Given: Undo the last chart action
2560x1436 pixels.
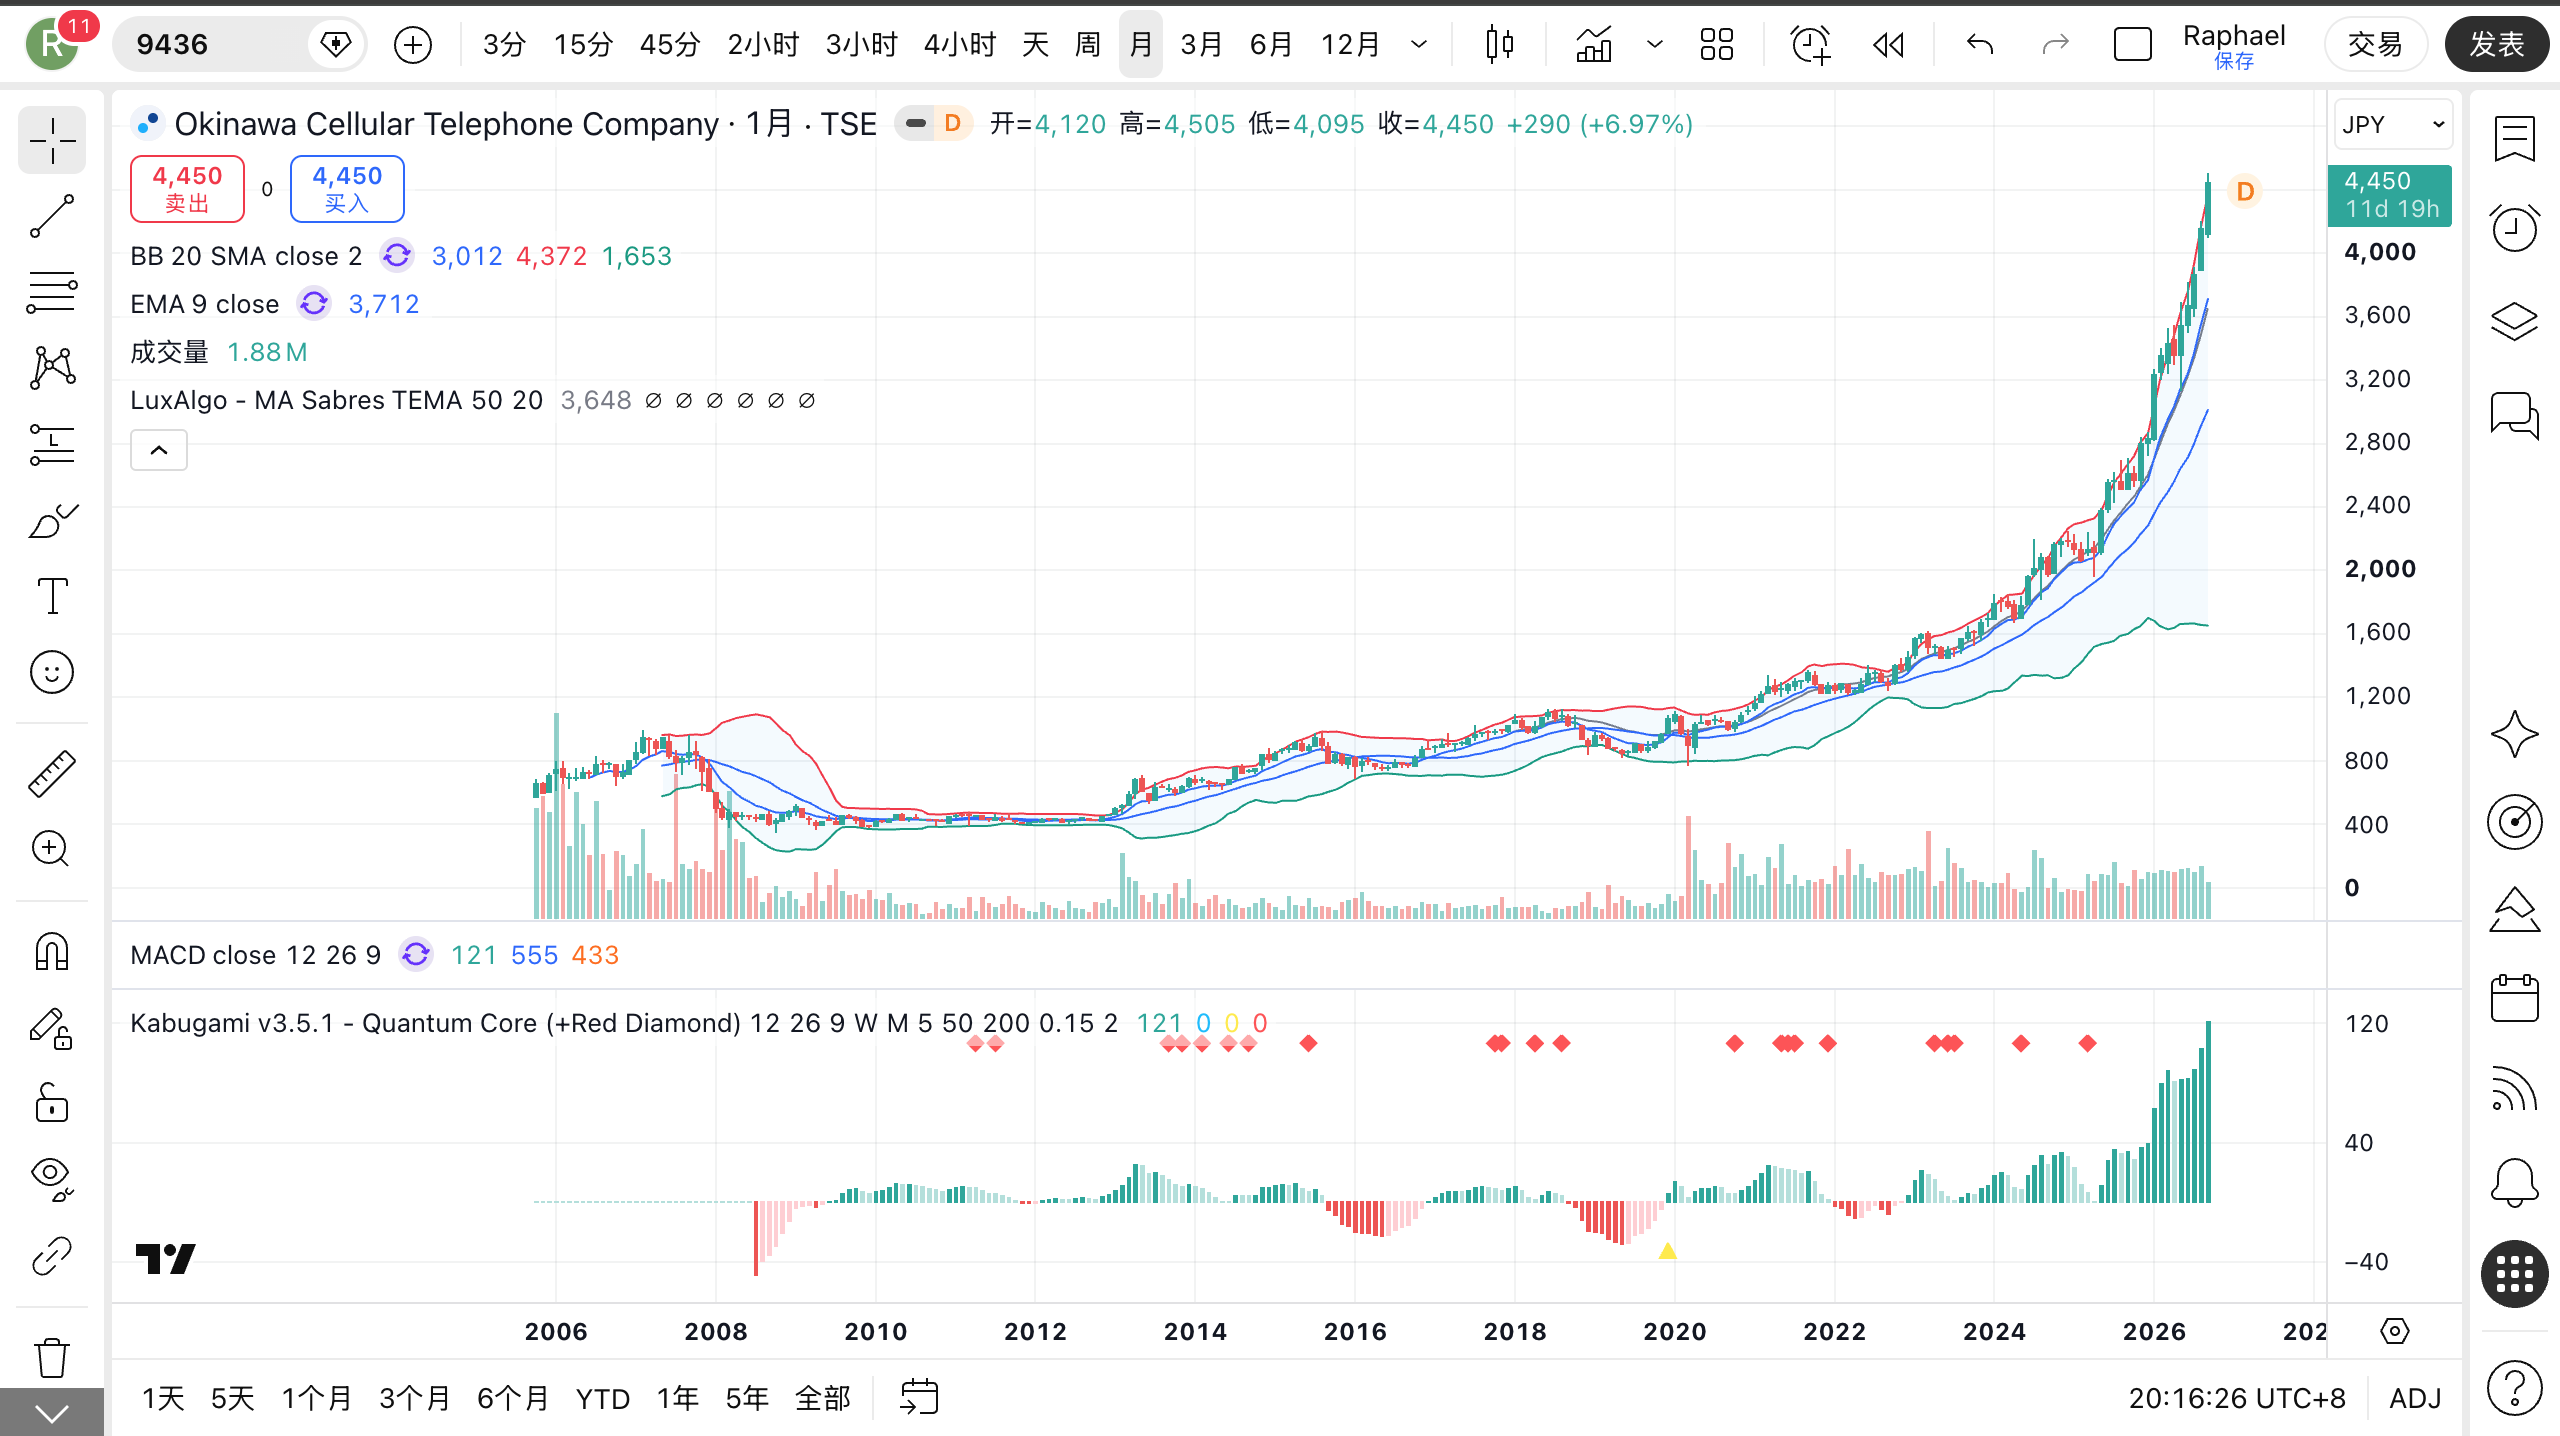Looking at the screenshot, I should (x=1980, y=44).
